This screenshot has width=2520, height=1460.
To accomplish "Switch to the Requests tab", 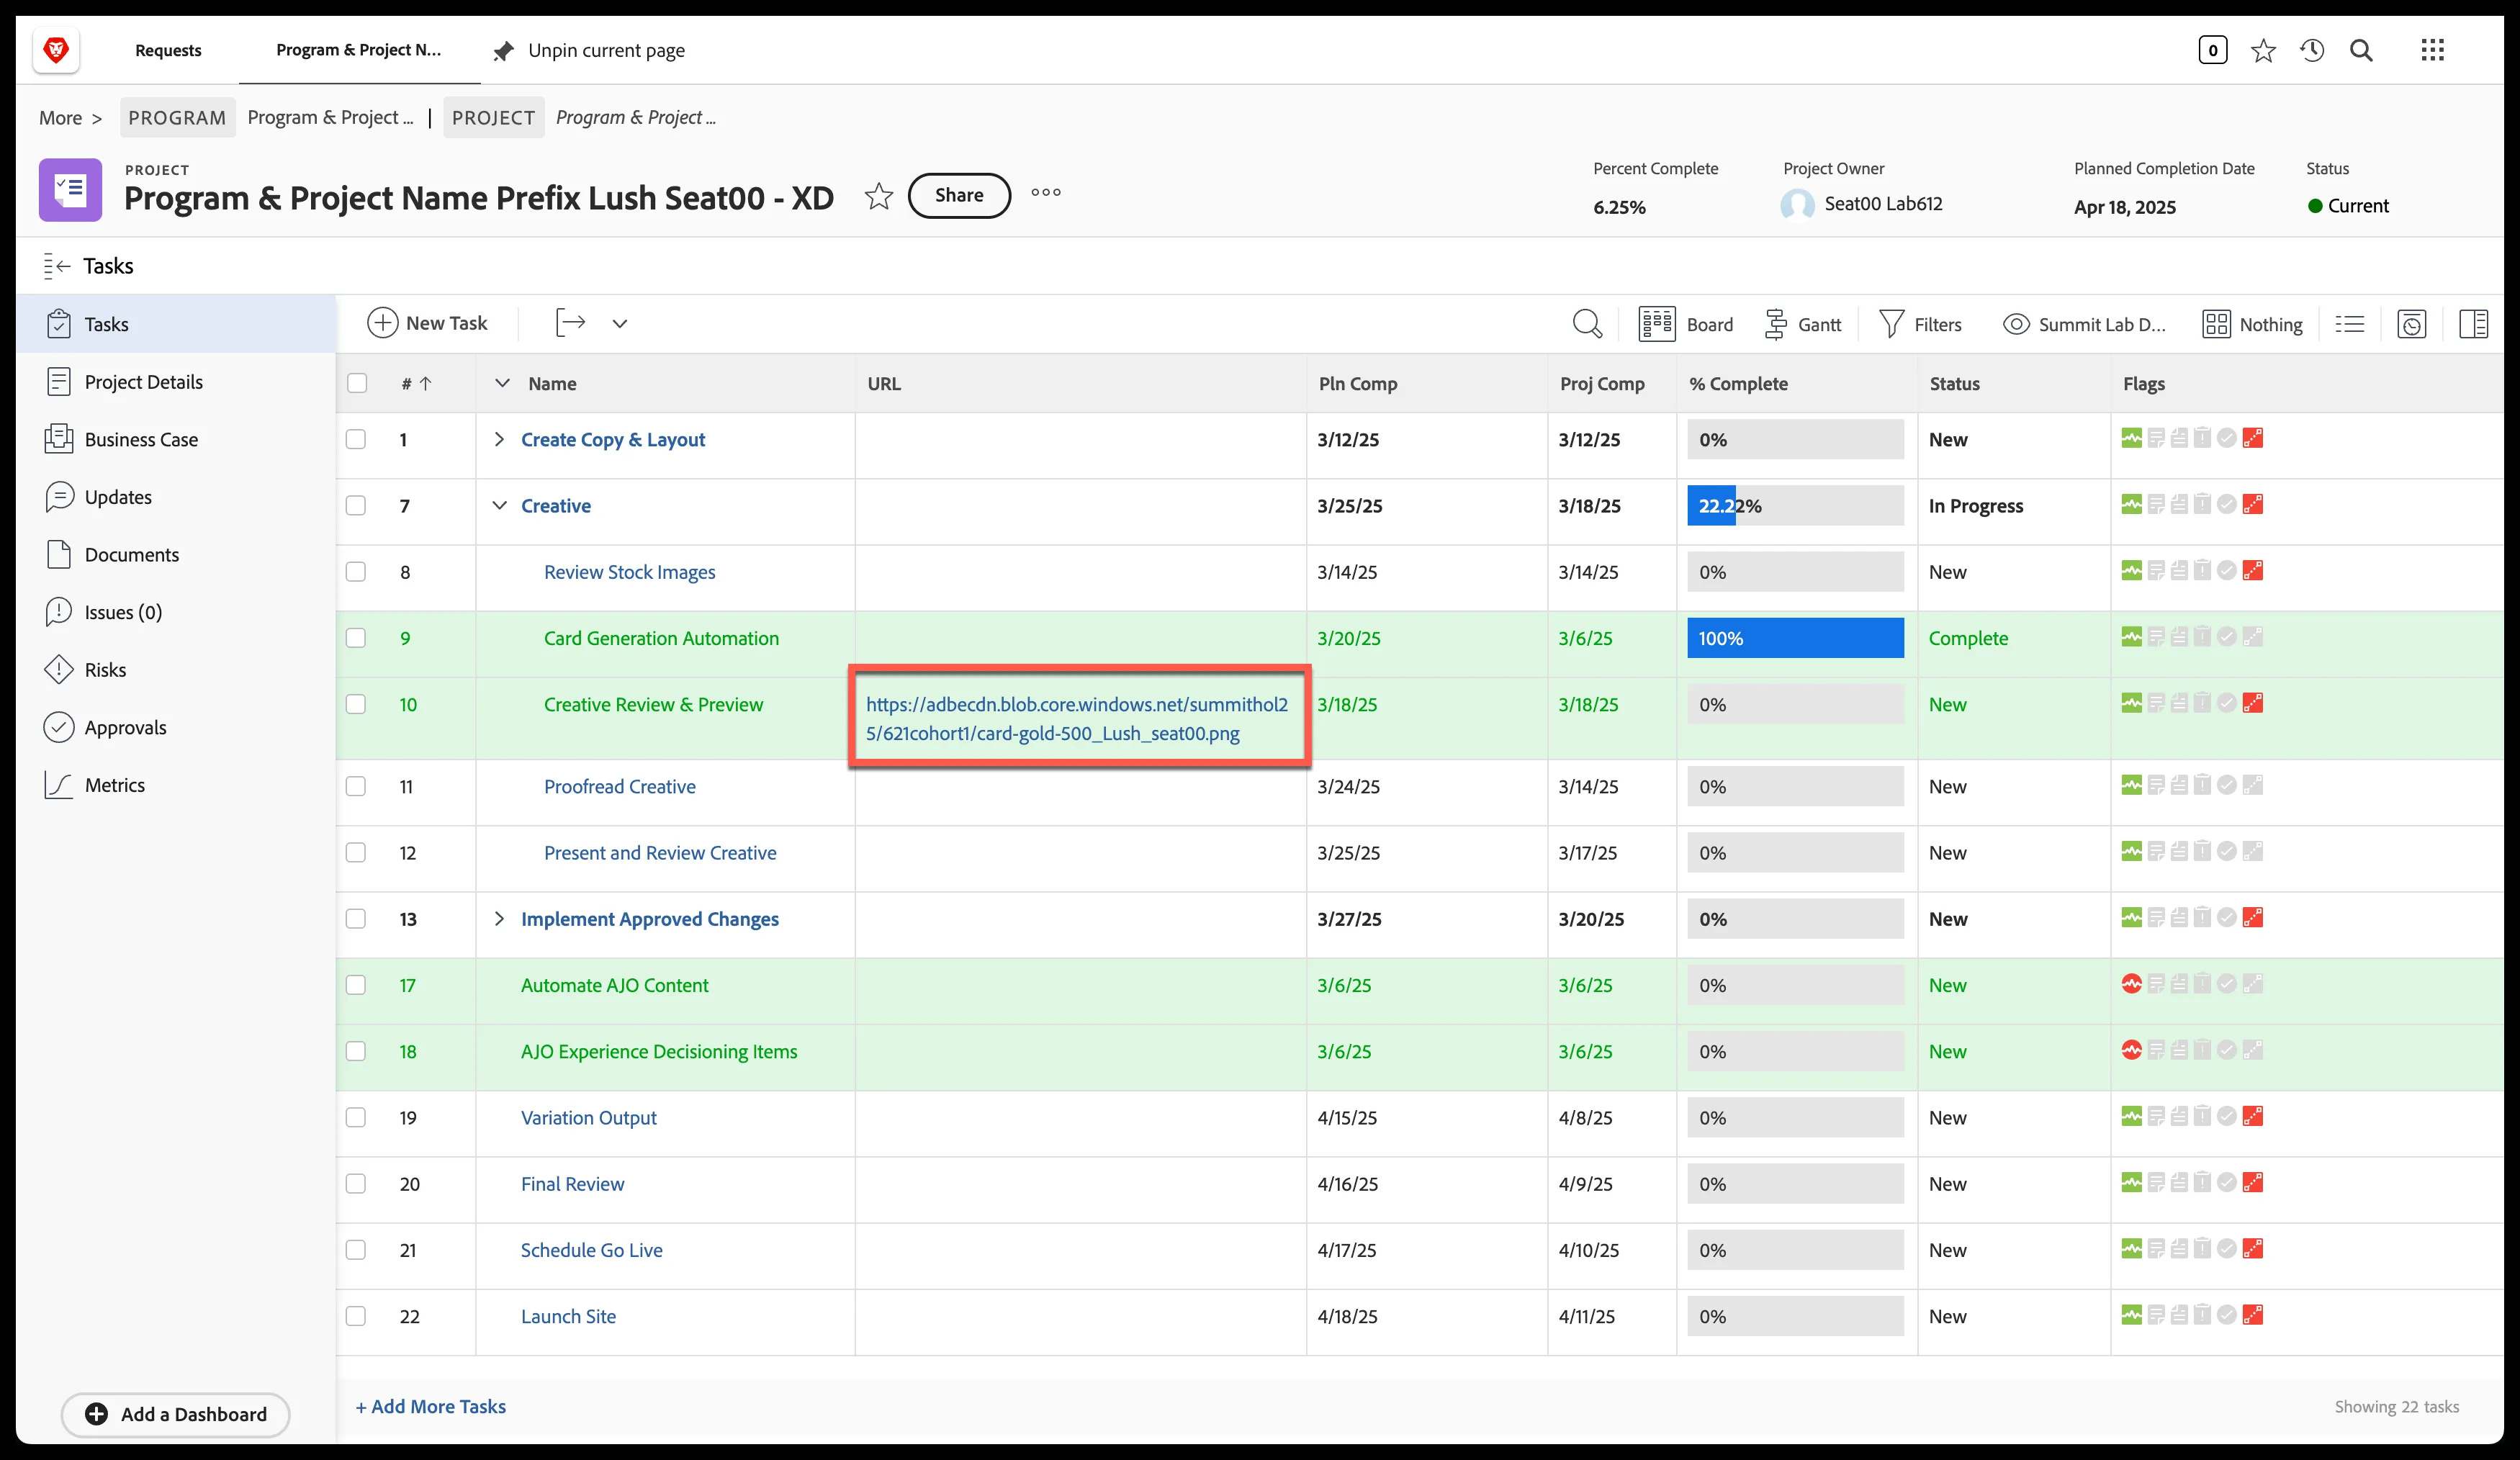I will tap(168, 50).
